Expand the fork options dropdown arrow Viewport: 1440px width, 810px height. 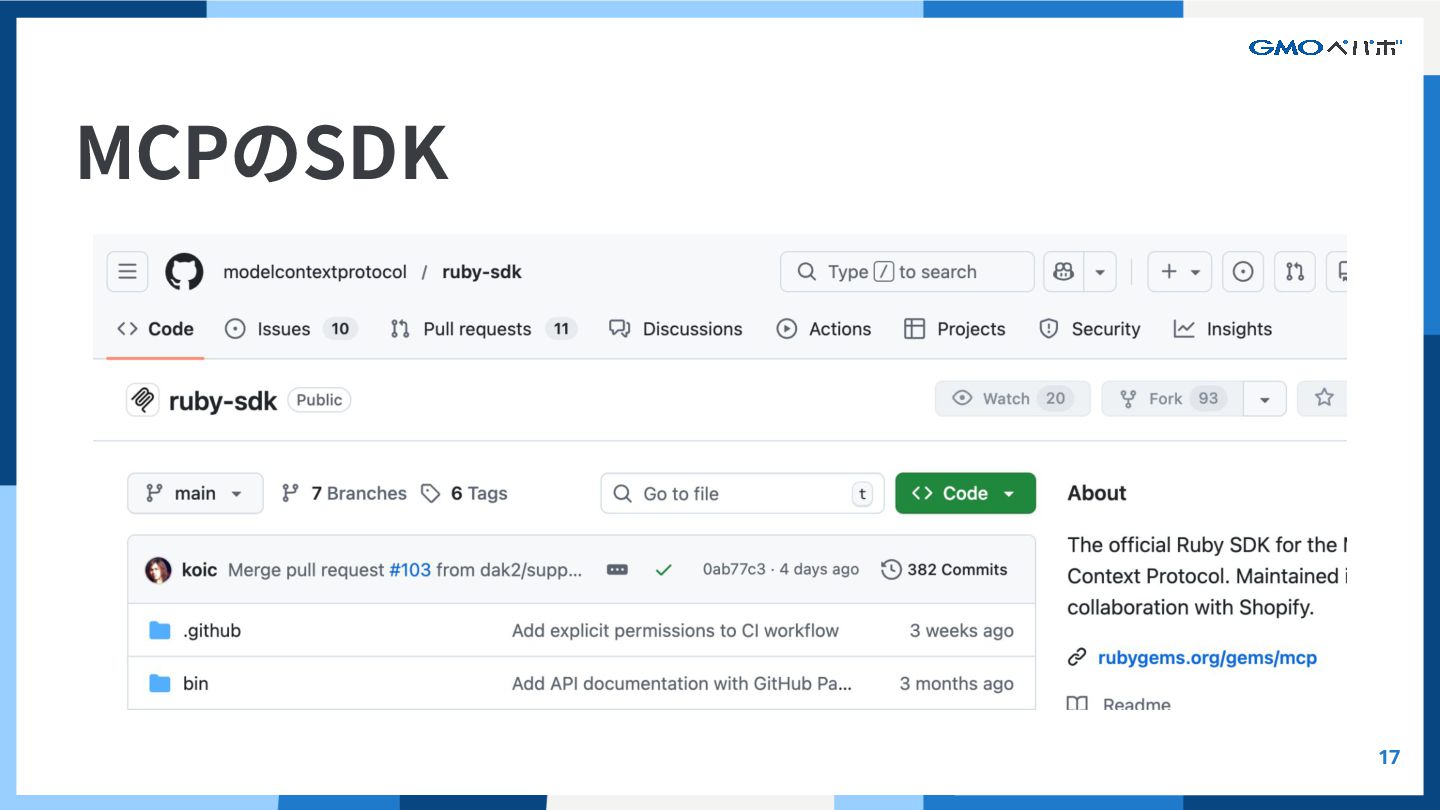(x=1265, y=398)
